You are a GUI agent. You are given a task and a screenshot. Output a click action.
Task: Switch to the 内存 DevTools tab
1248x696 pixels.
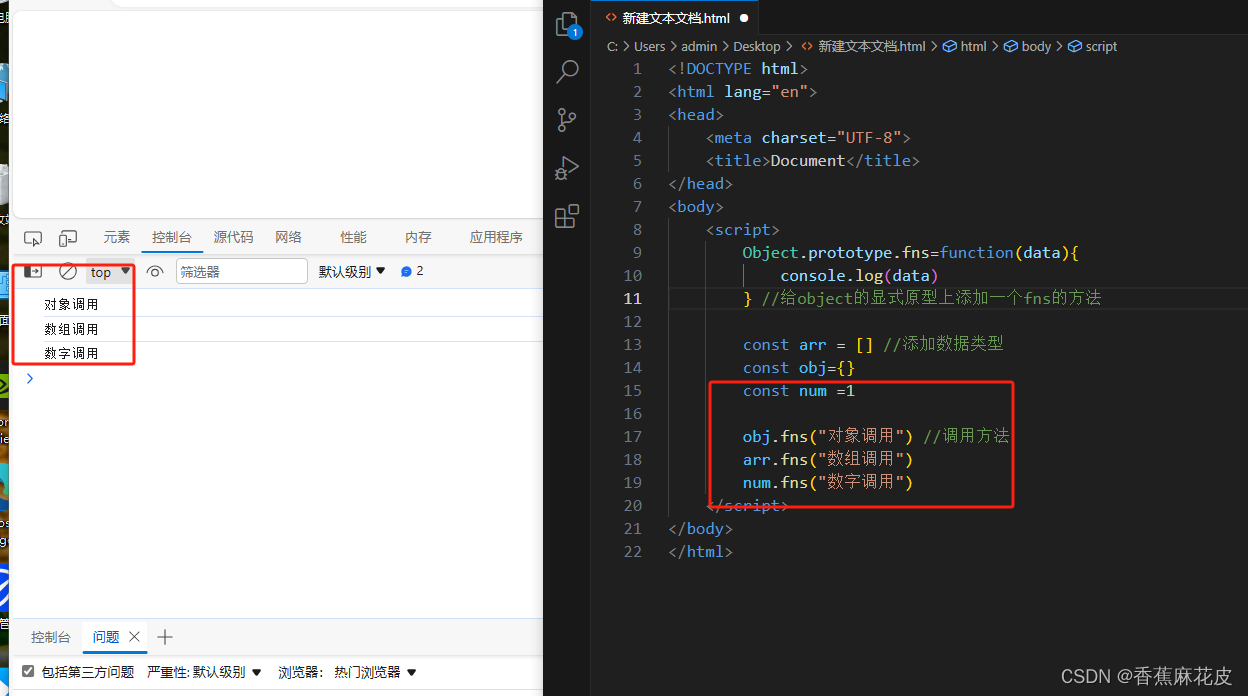pyautogui.click(x=418, y=237)
